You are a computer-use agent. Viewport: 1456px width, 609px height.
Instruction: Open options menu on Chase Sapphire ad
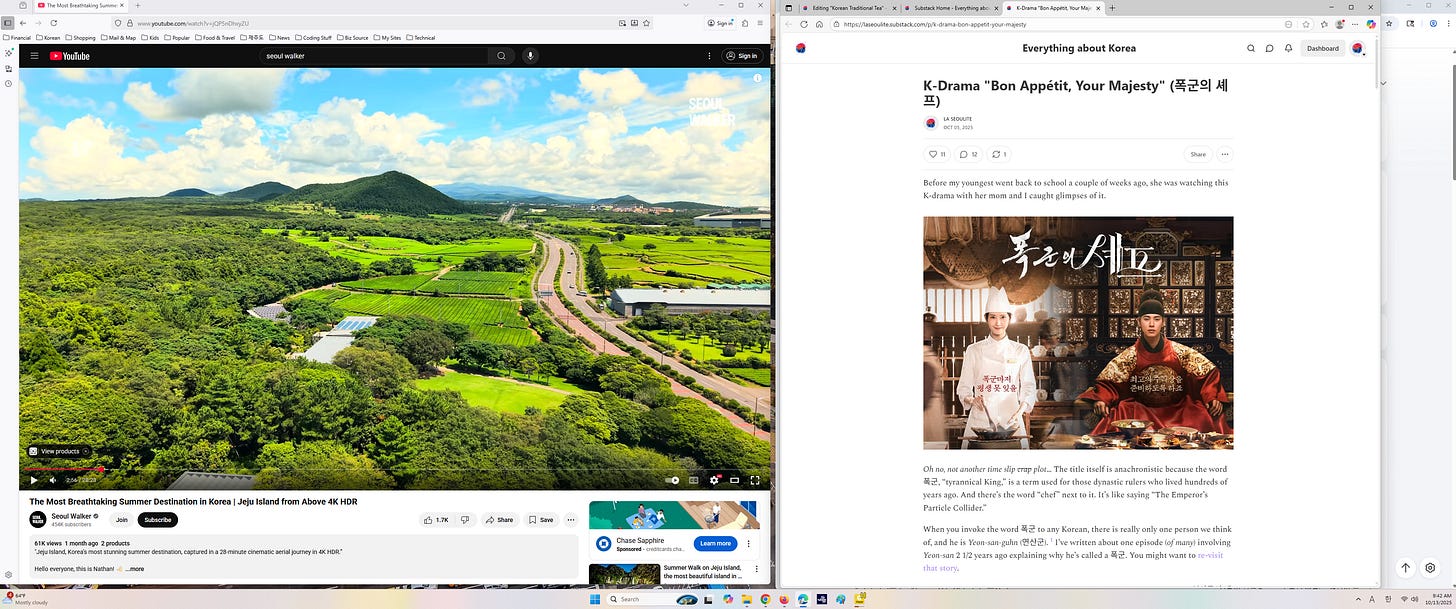[750, 544]
